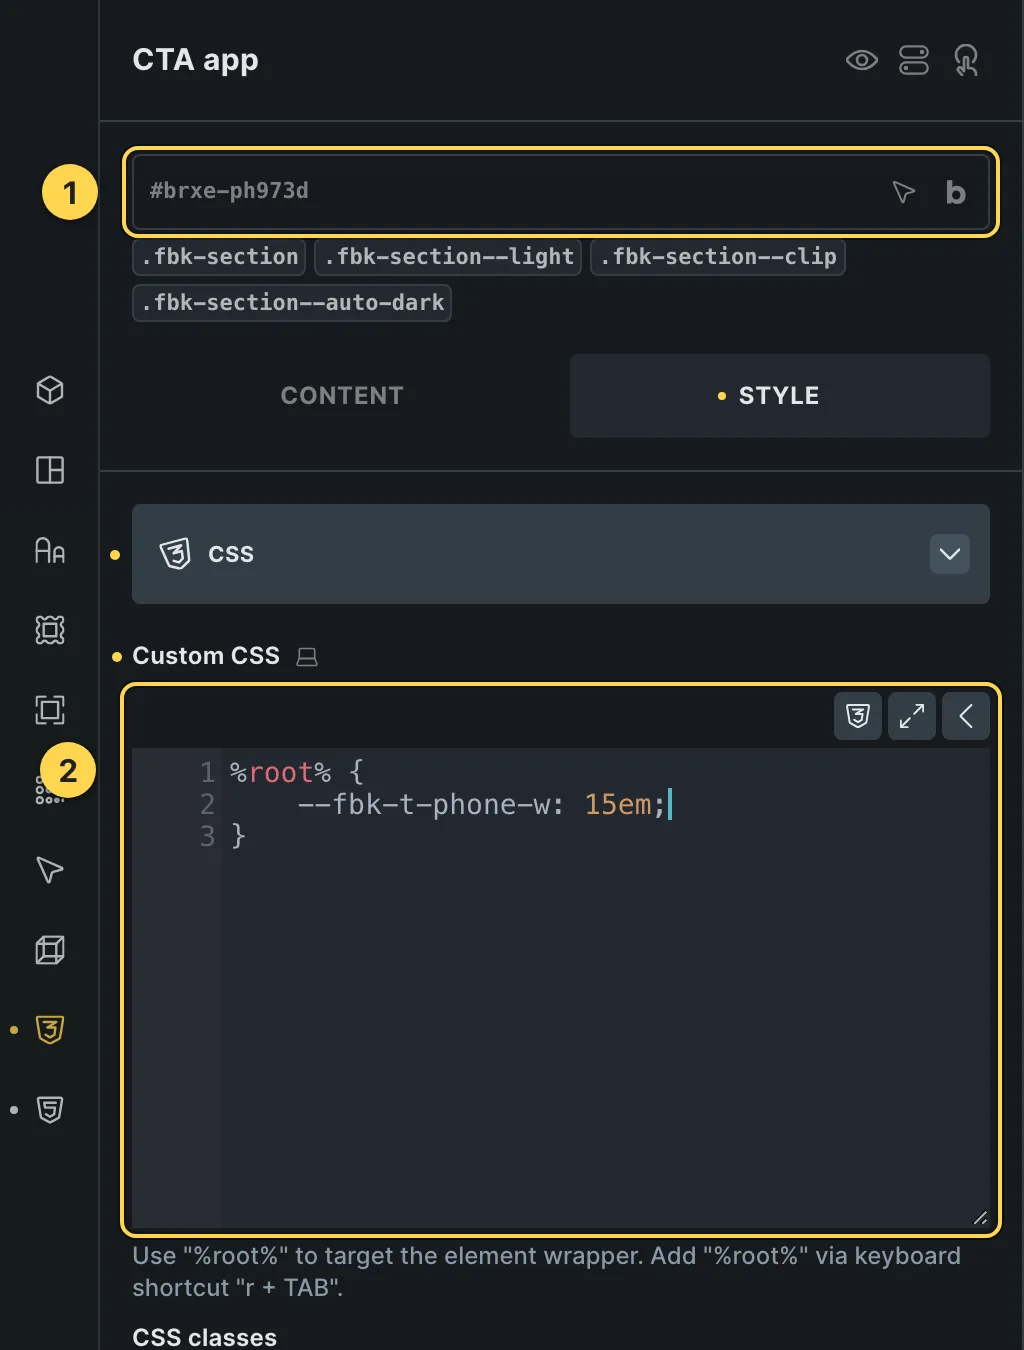Open the cursor arrow icon in sidebar
The height and width of the screenshot is (1350, 1024).
click(50, 870)
